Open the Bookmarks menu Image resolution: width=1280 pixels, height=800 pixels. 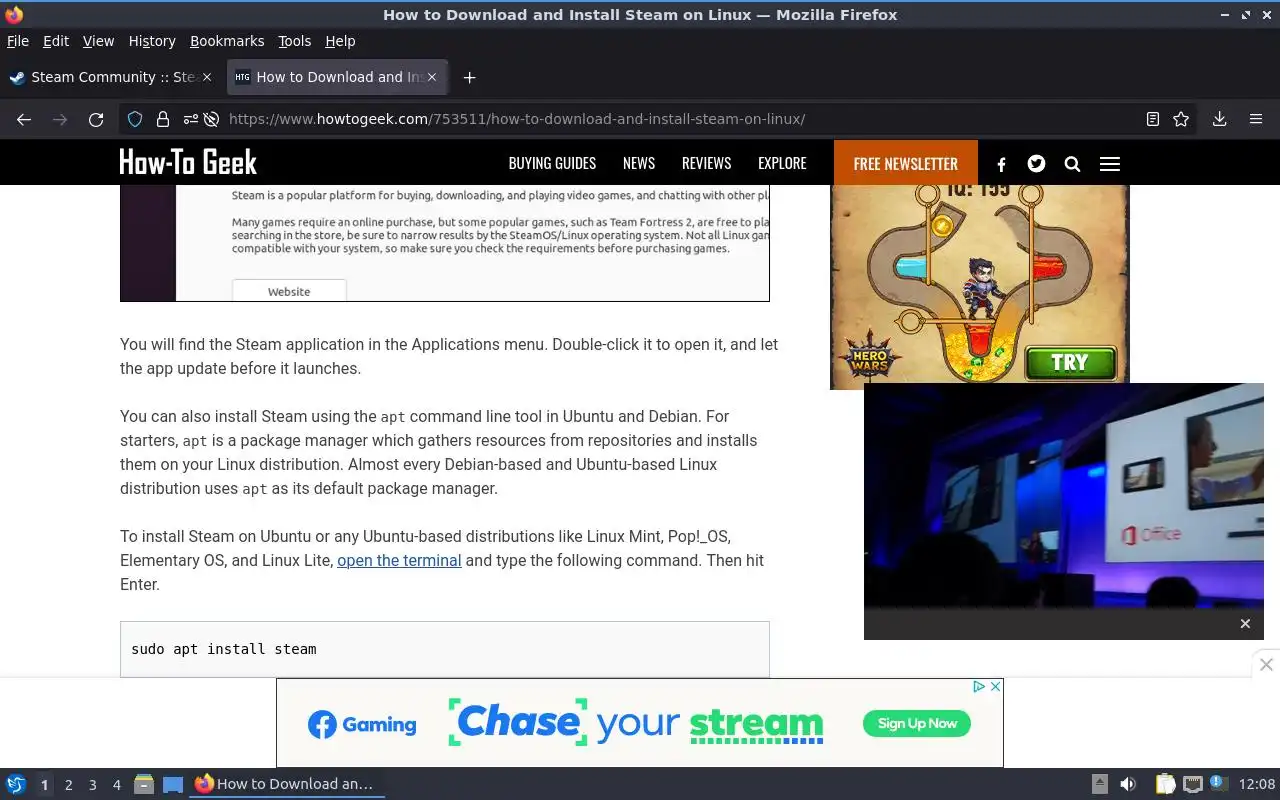point(227,41)
